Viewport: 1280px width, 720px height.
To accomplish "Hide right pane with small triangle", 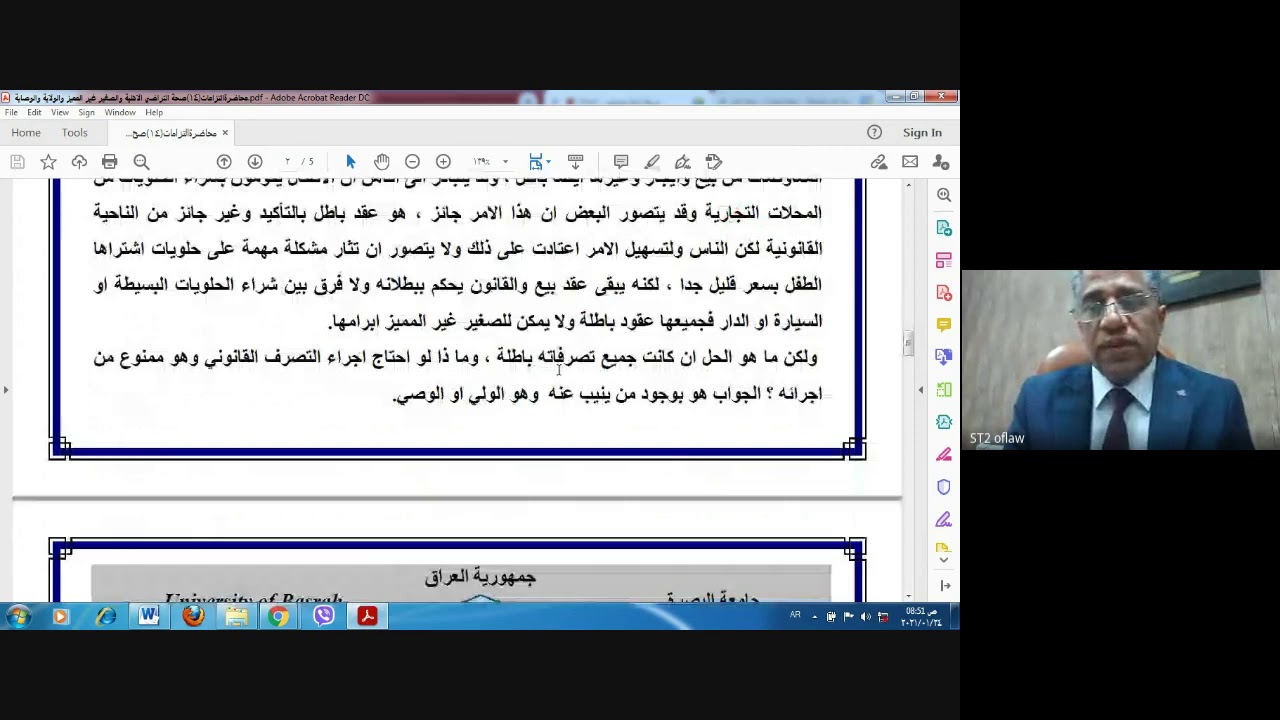I will 921,390.
